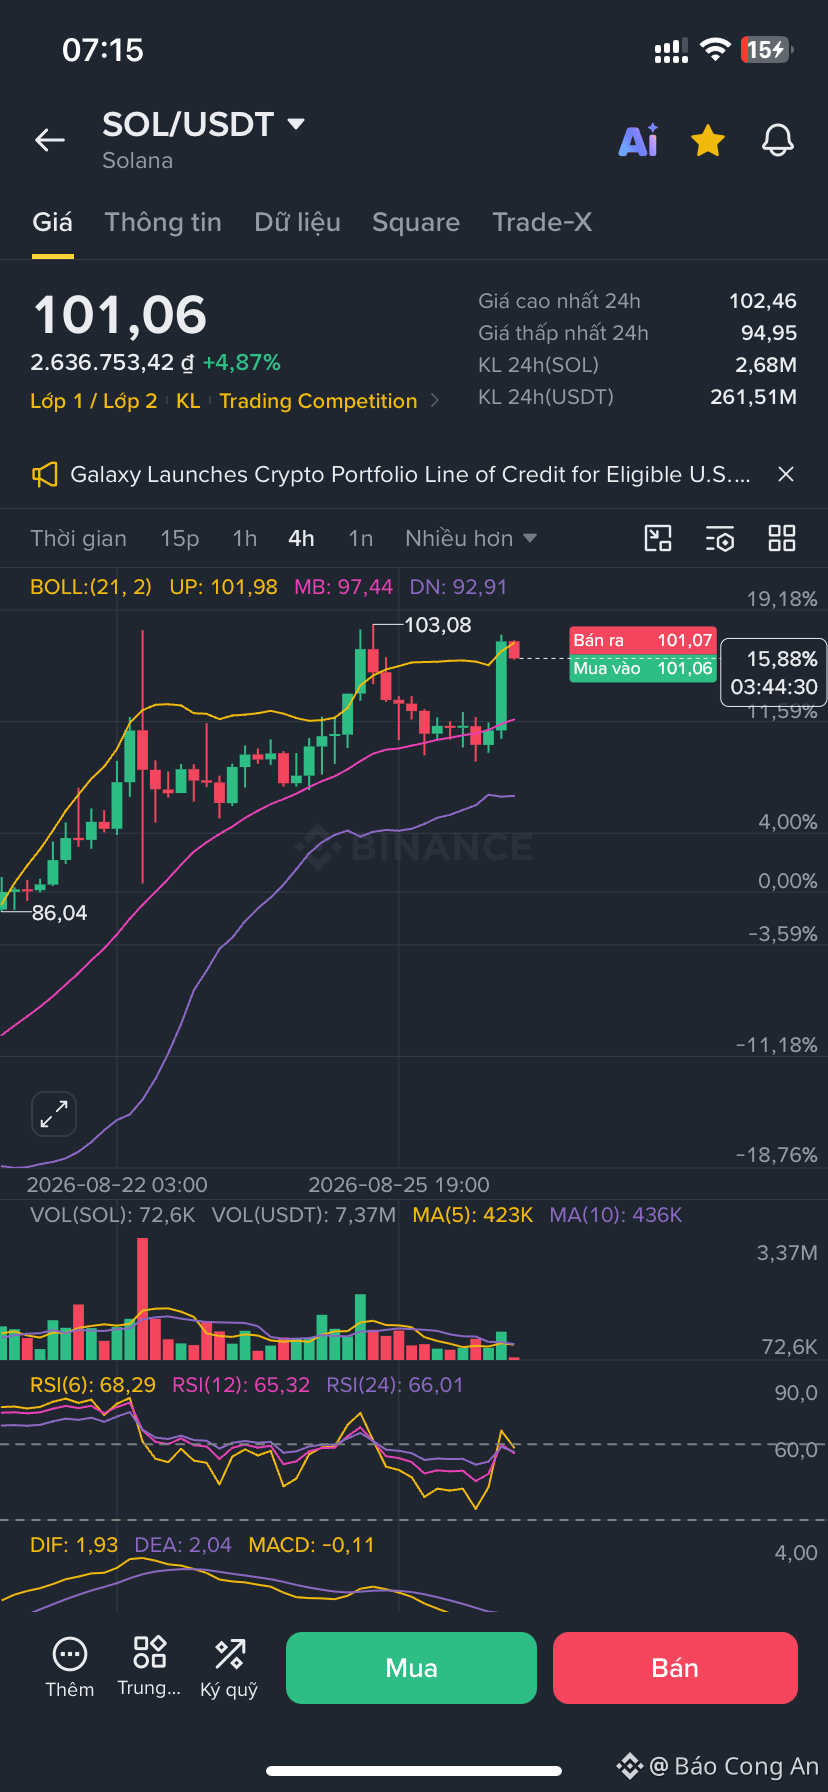Image resolution: width=828 pixels, height=1792 pixels.
Task: Open the Thêm more options icon
Action: click(x=70, y=1667)
